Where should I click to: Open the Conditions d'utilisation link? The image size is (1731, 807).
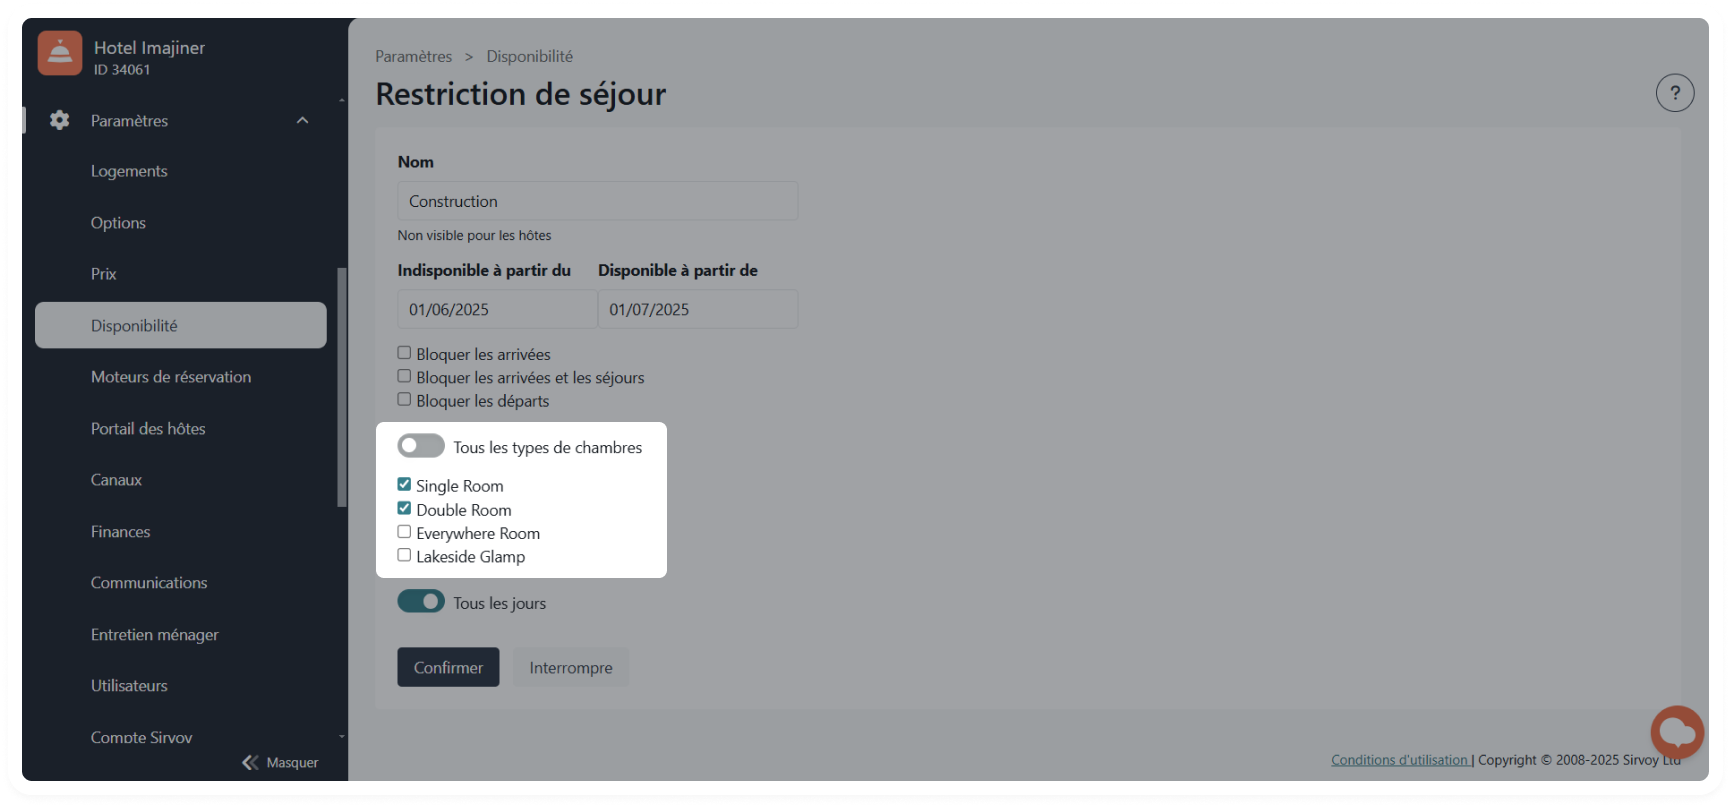(x=1399, y=760)
